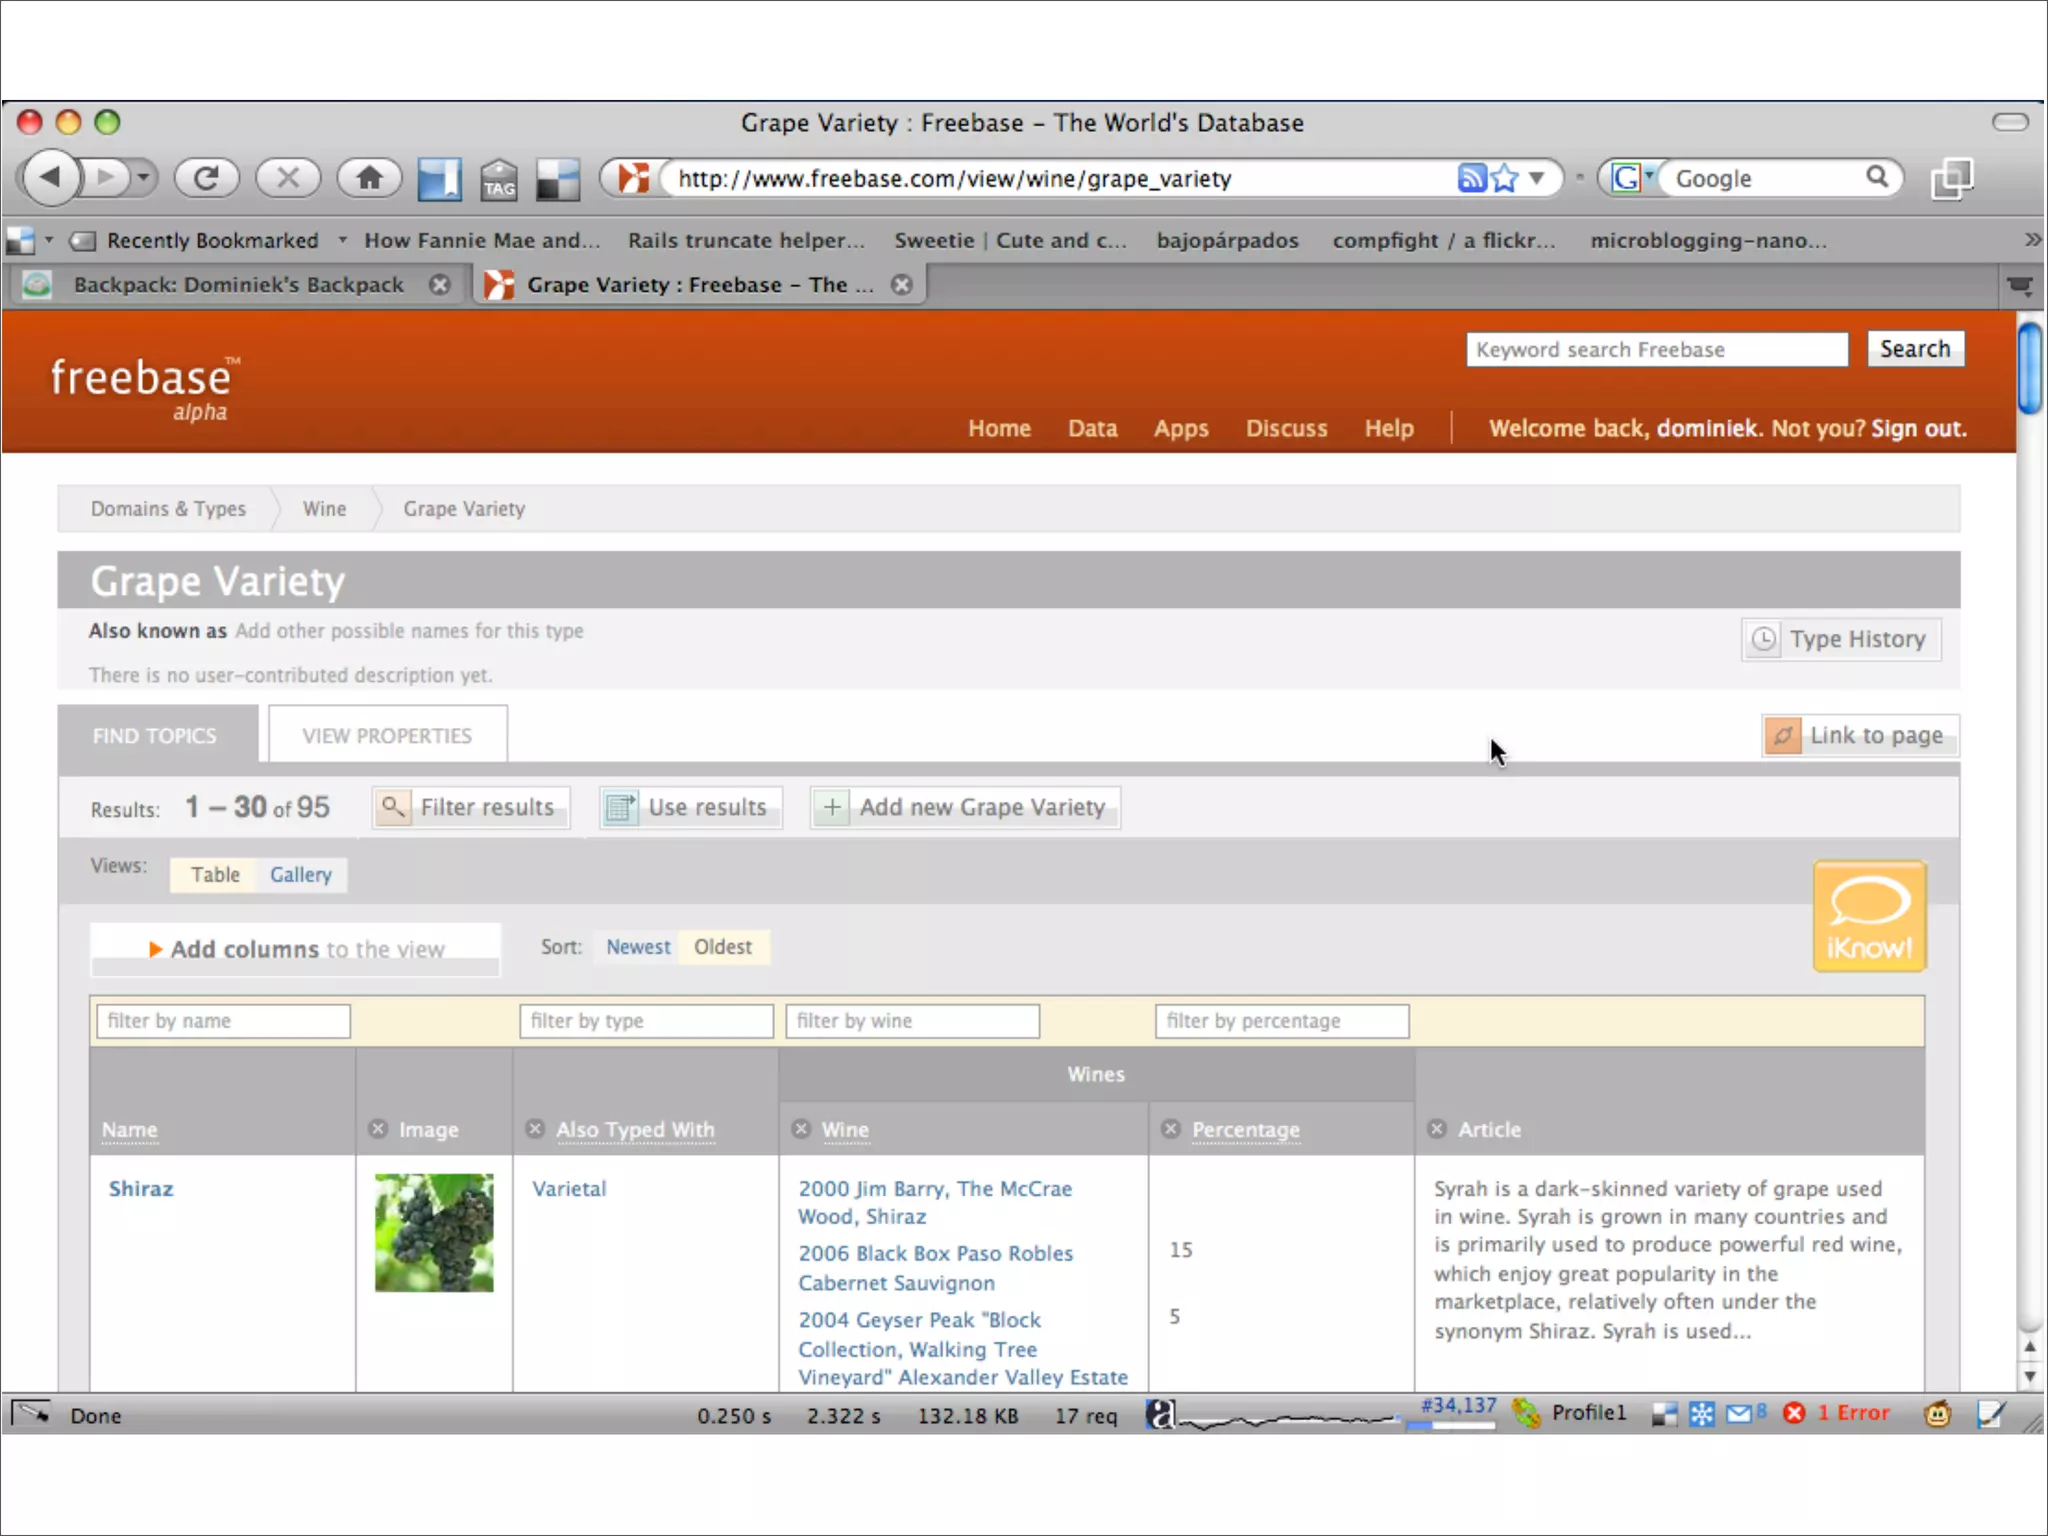The height and width of the screenshot is (1536, 2048).
Task: Remove the Image column with its X
Action: coord(378,1129)
